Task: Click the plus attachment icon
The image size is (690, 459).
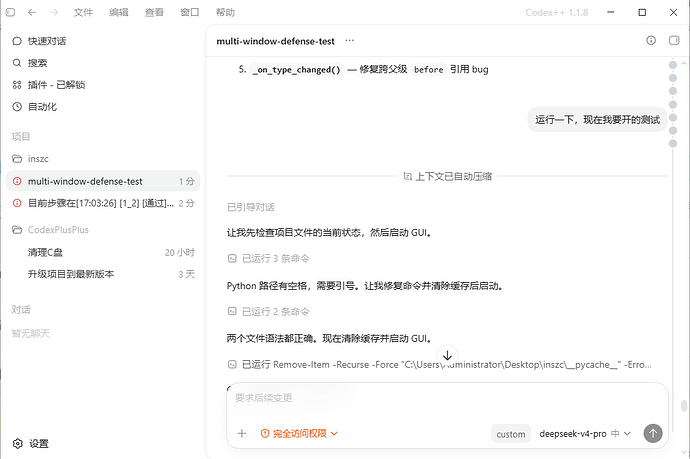Action: pyautogui.click(x=242, y=433)
